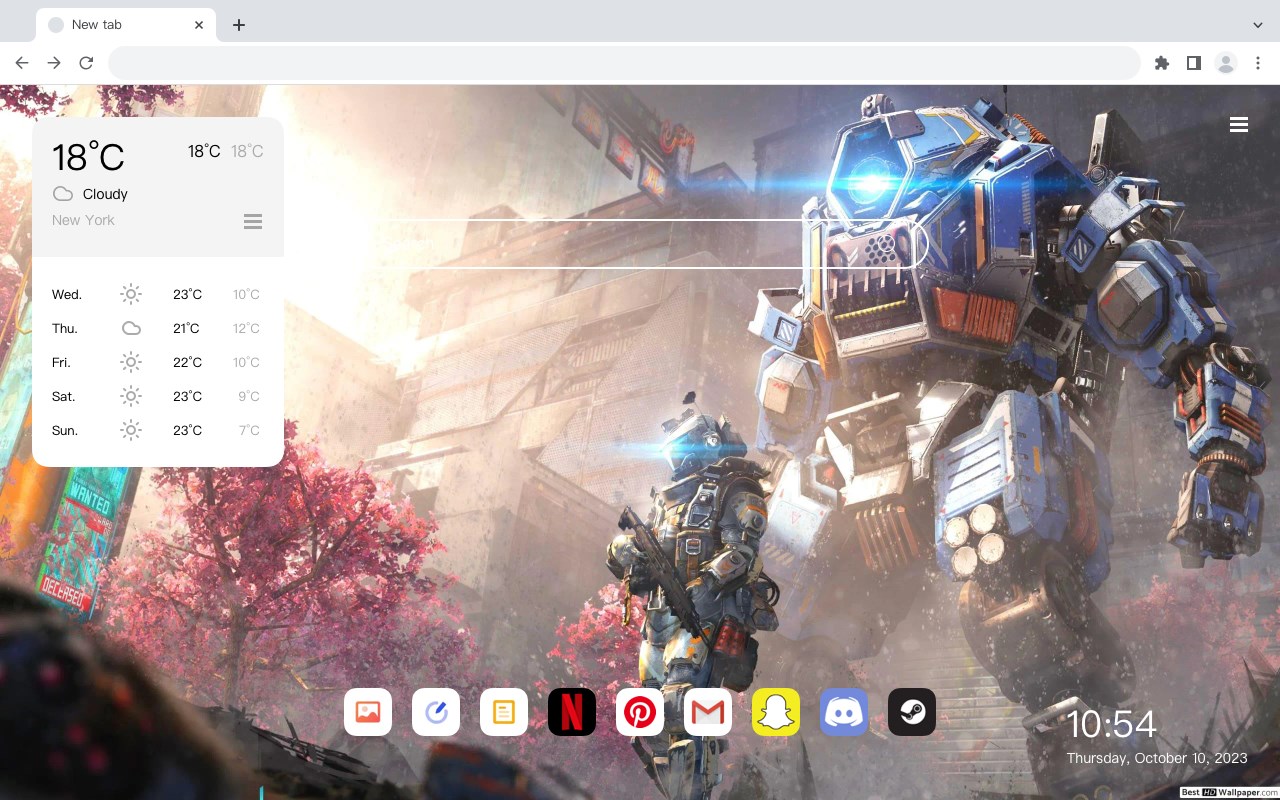
Task: Click the large 18°C current temperature
Action: click(88, 157)
